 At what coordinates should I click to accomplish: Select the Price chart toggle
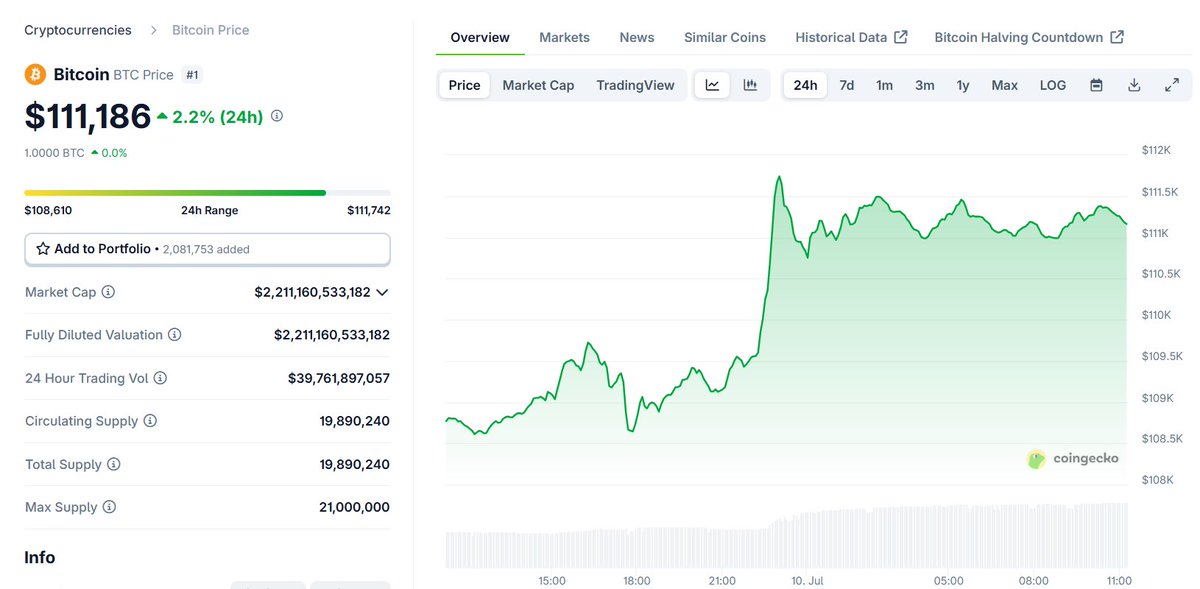pyautogui.click(x=464, y=85)
